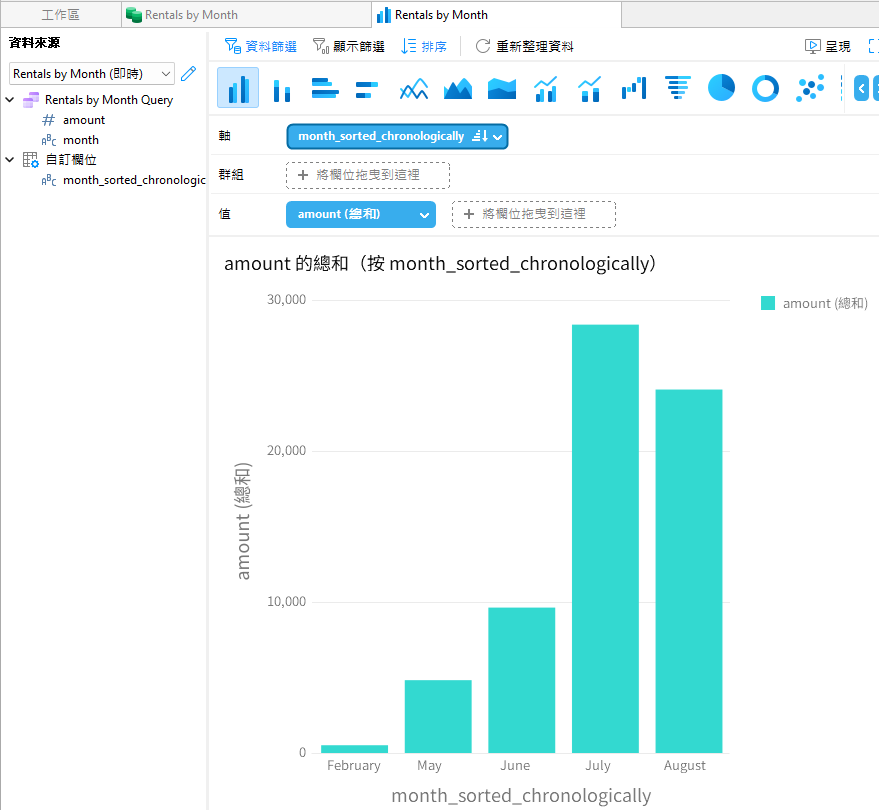Switch to the donut chart type
This screenshot has width=879, height=810.
[x=764, y=88]
